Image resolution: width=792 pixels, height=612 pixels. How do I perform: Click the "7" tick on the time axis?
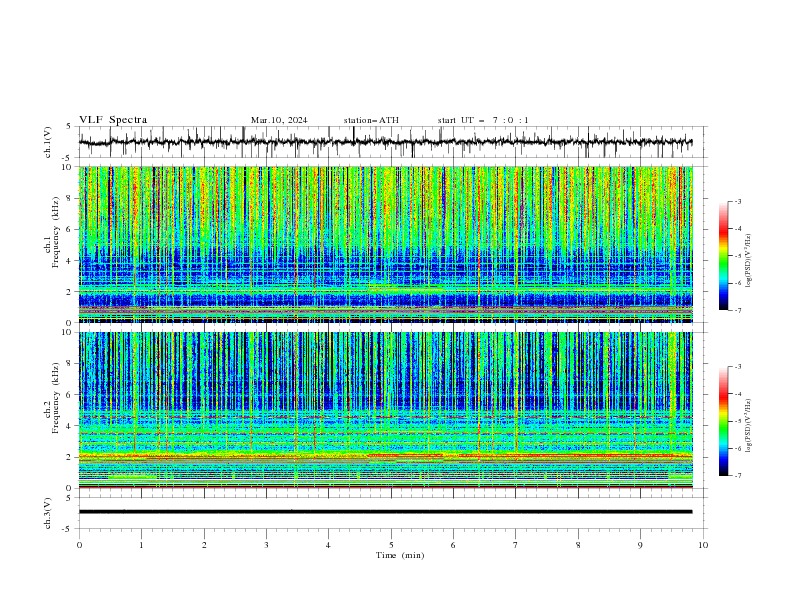click(516, 545)
